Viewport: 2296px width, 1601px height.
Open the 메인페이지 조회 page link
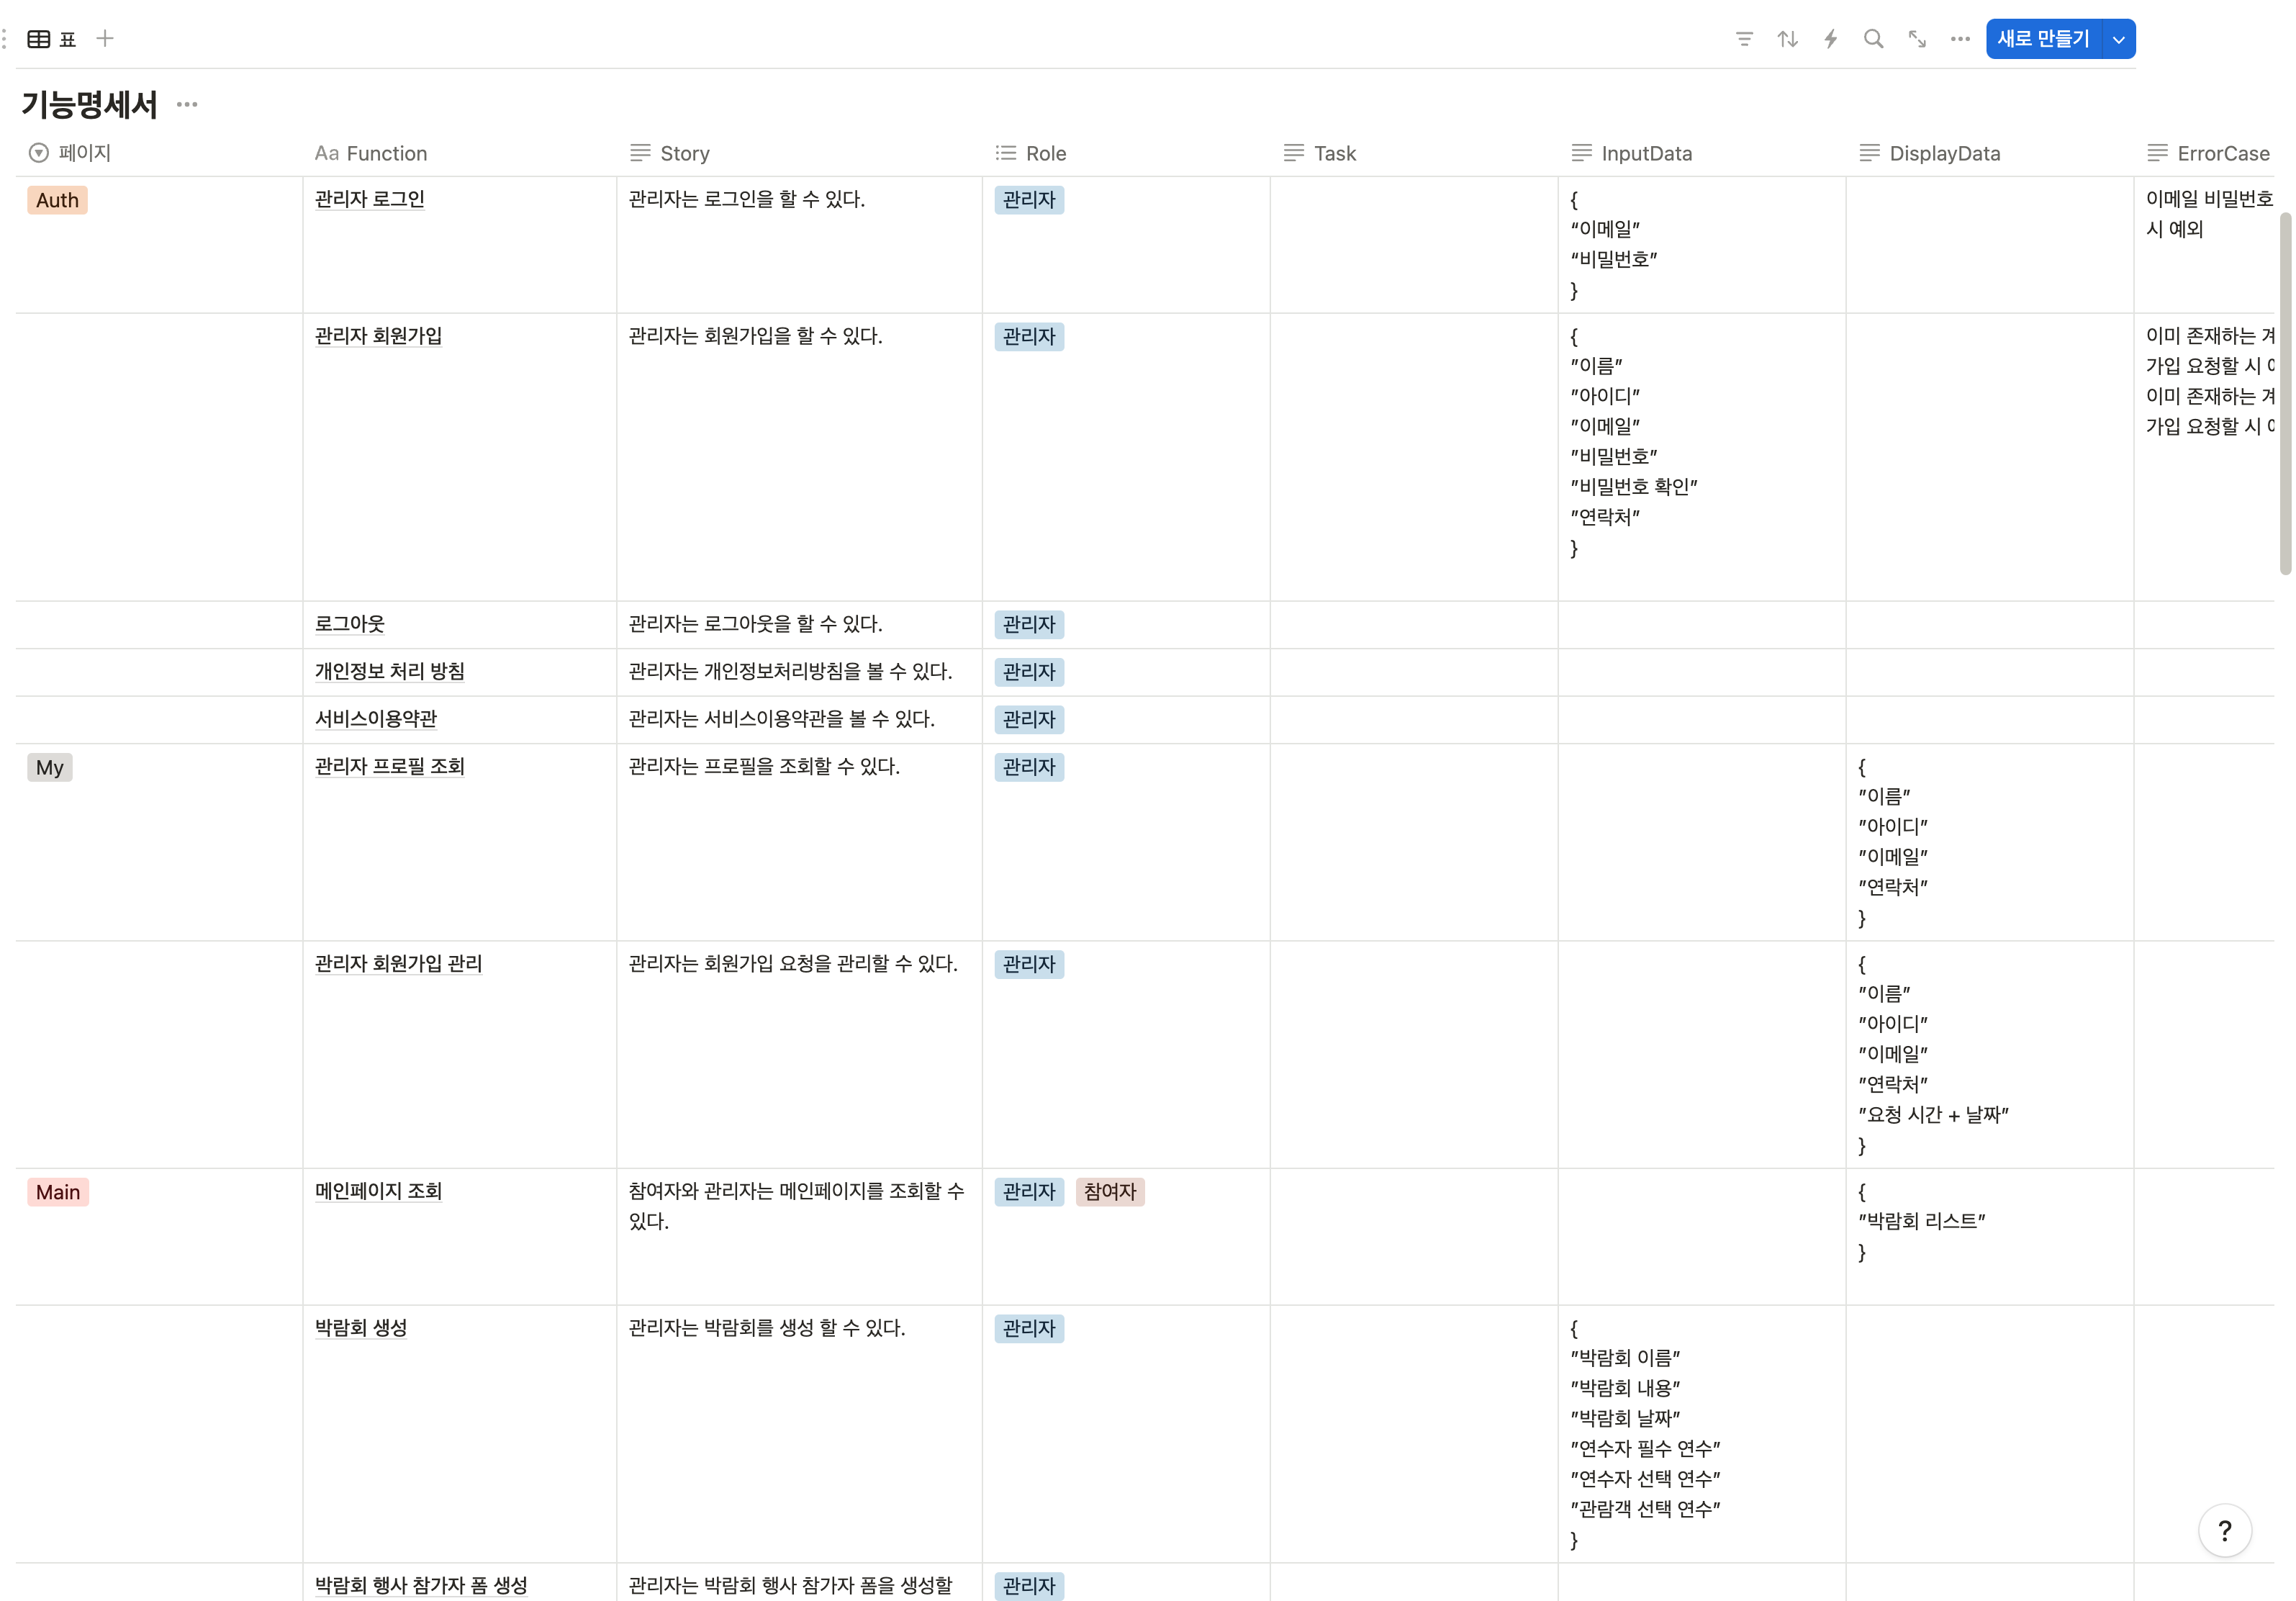coord(378,1191)
